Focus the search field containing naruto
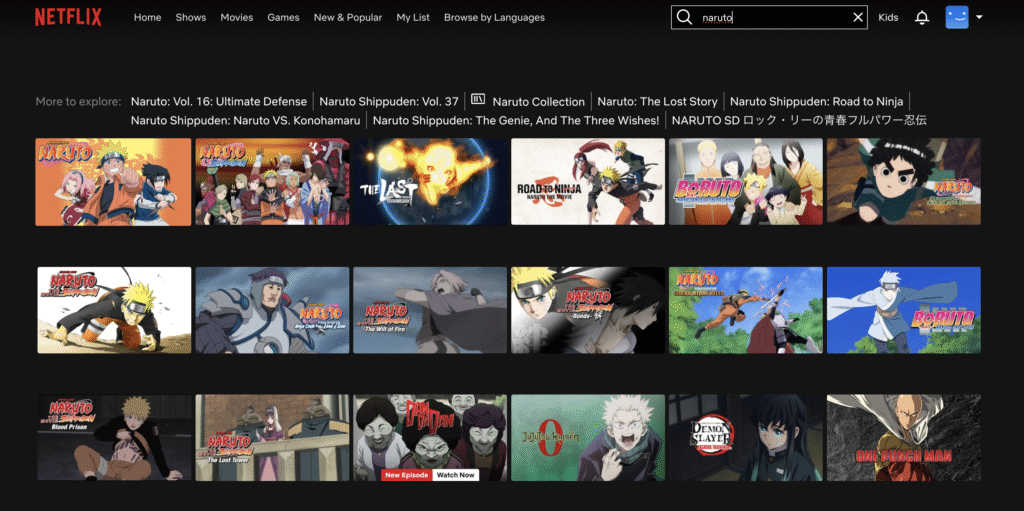This screenshot has width=1024, height=511. pos(769,18)
